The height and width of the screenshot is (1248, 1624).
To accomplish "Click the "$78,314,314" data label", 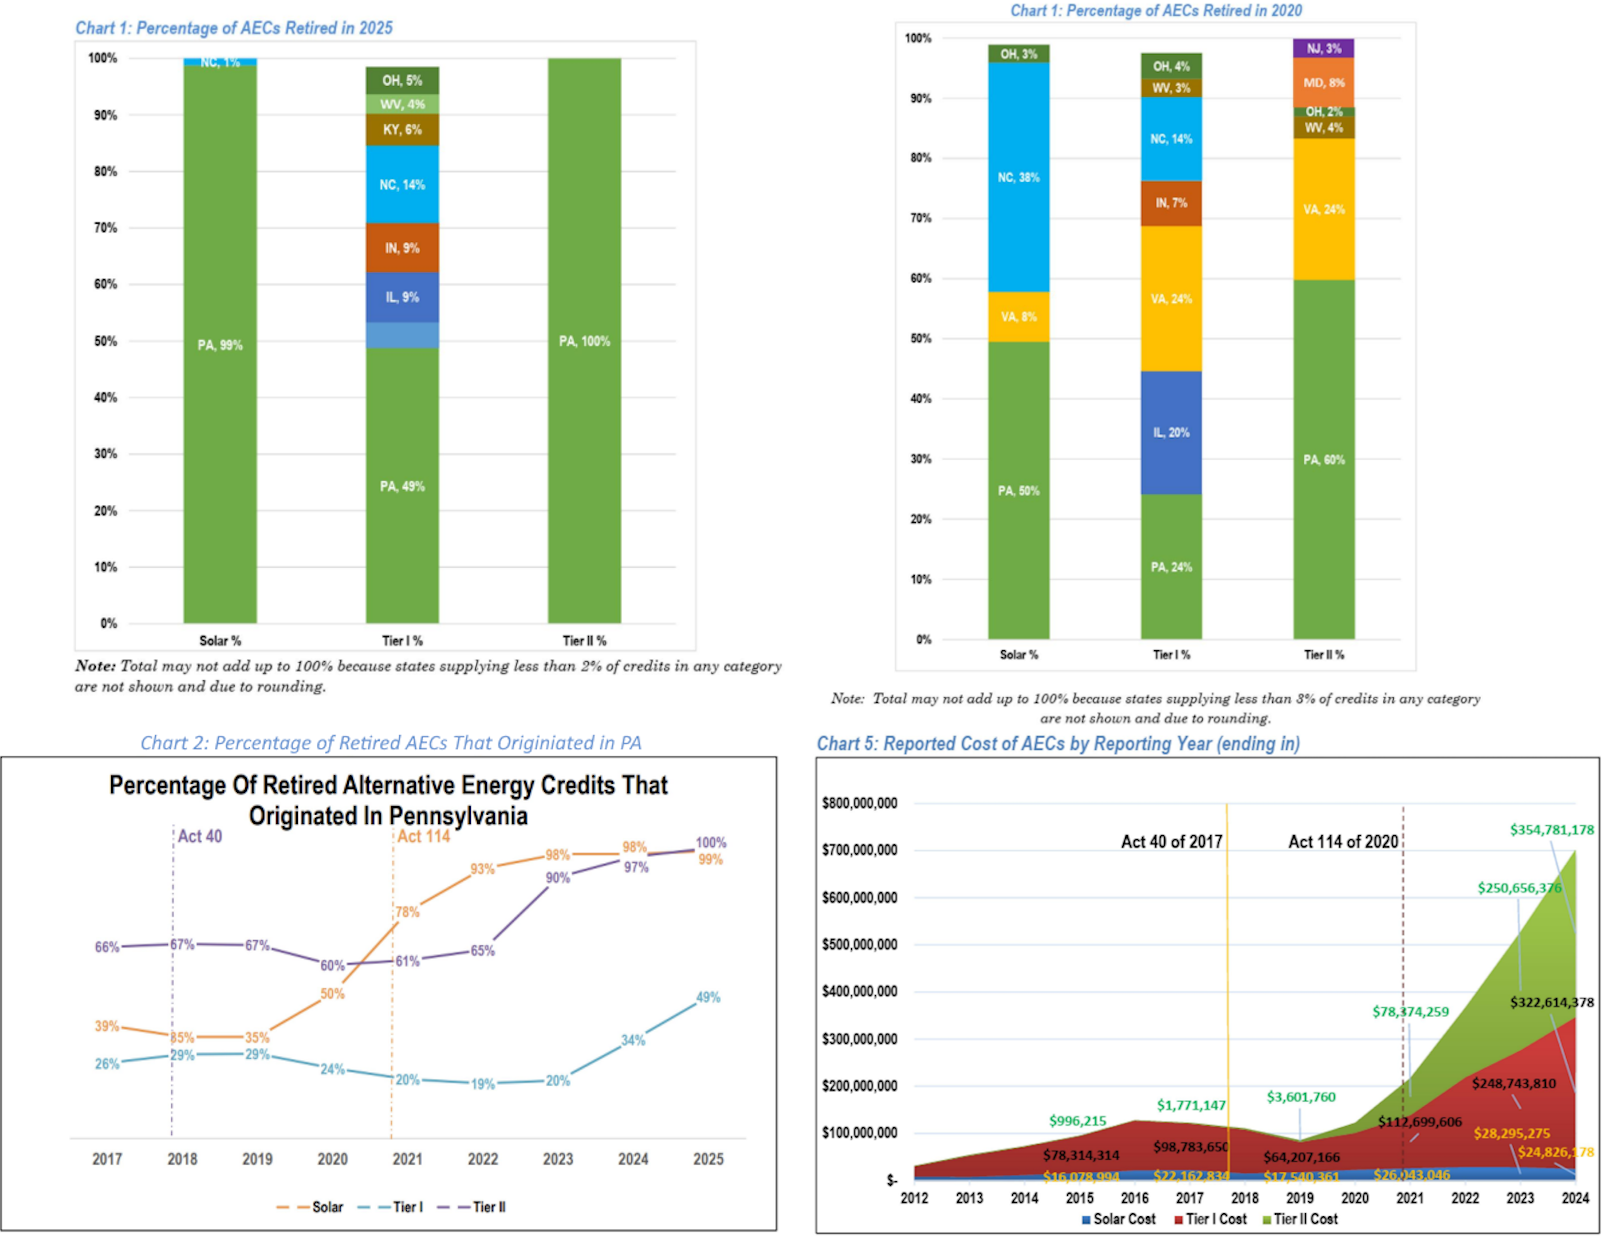I will point(1081,1155).
